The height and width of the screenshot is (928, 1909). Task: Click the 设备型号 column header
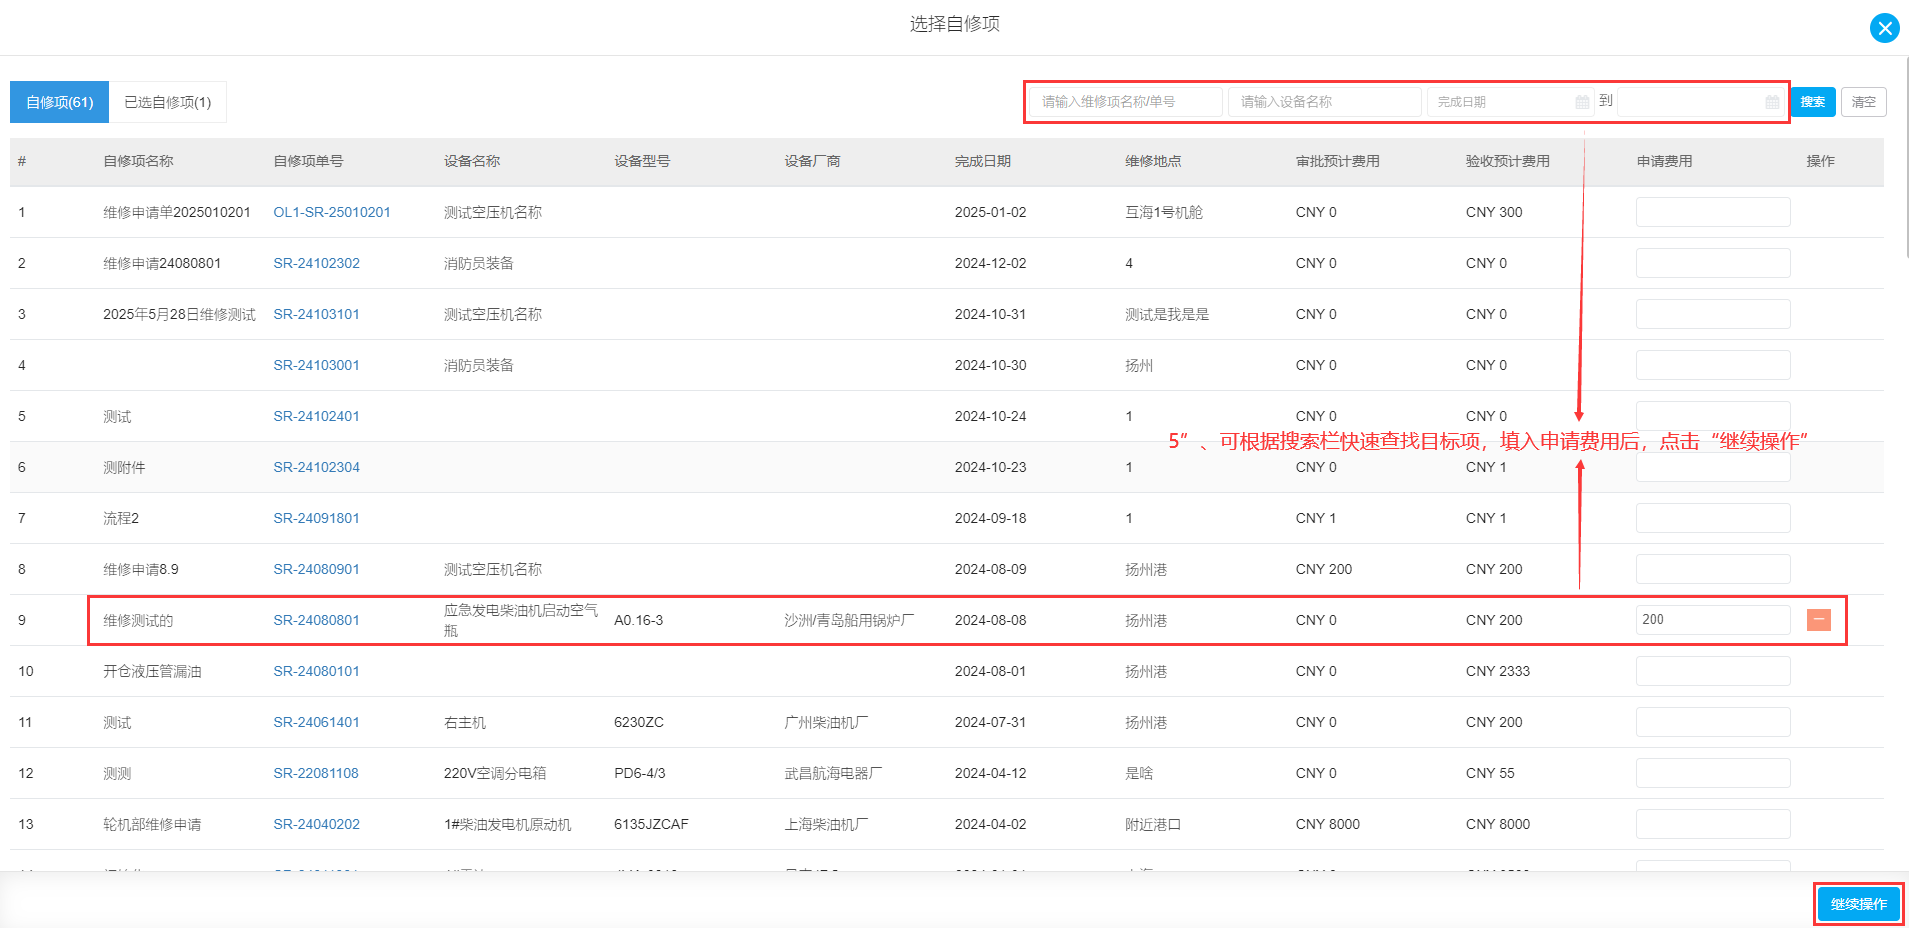click(642, 161)
